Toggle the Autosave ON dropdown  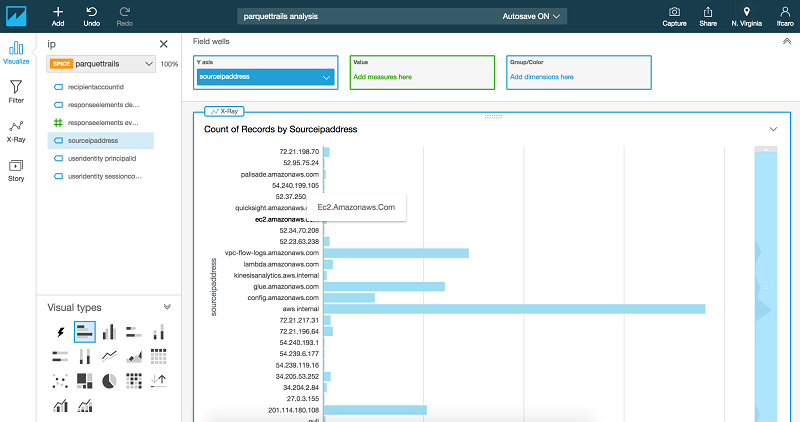tap(531, 16)
